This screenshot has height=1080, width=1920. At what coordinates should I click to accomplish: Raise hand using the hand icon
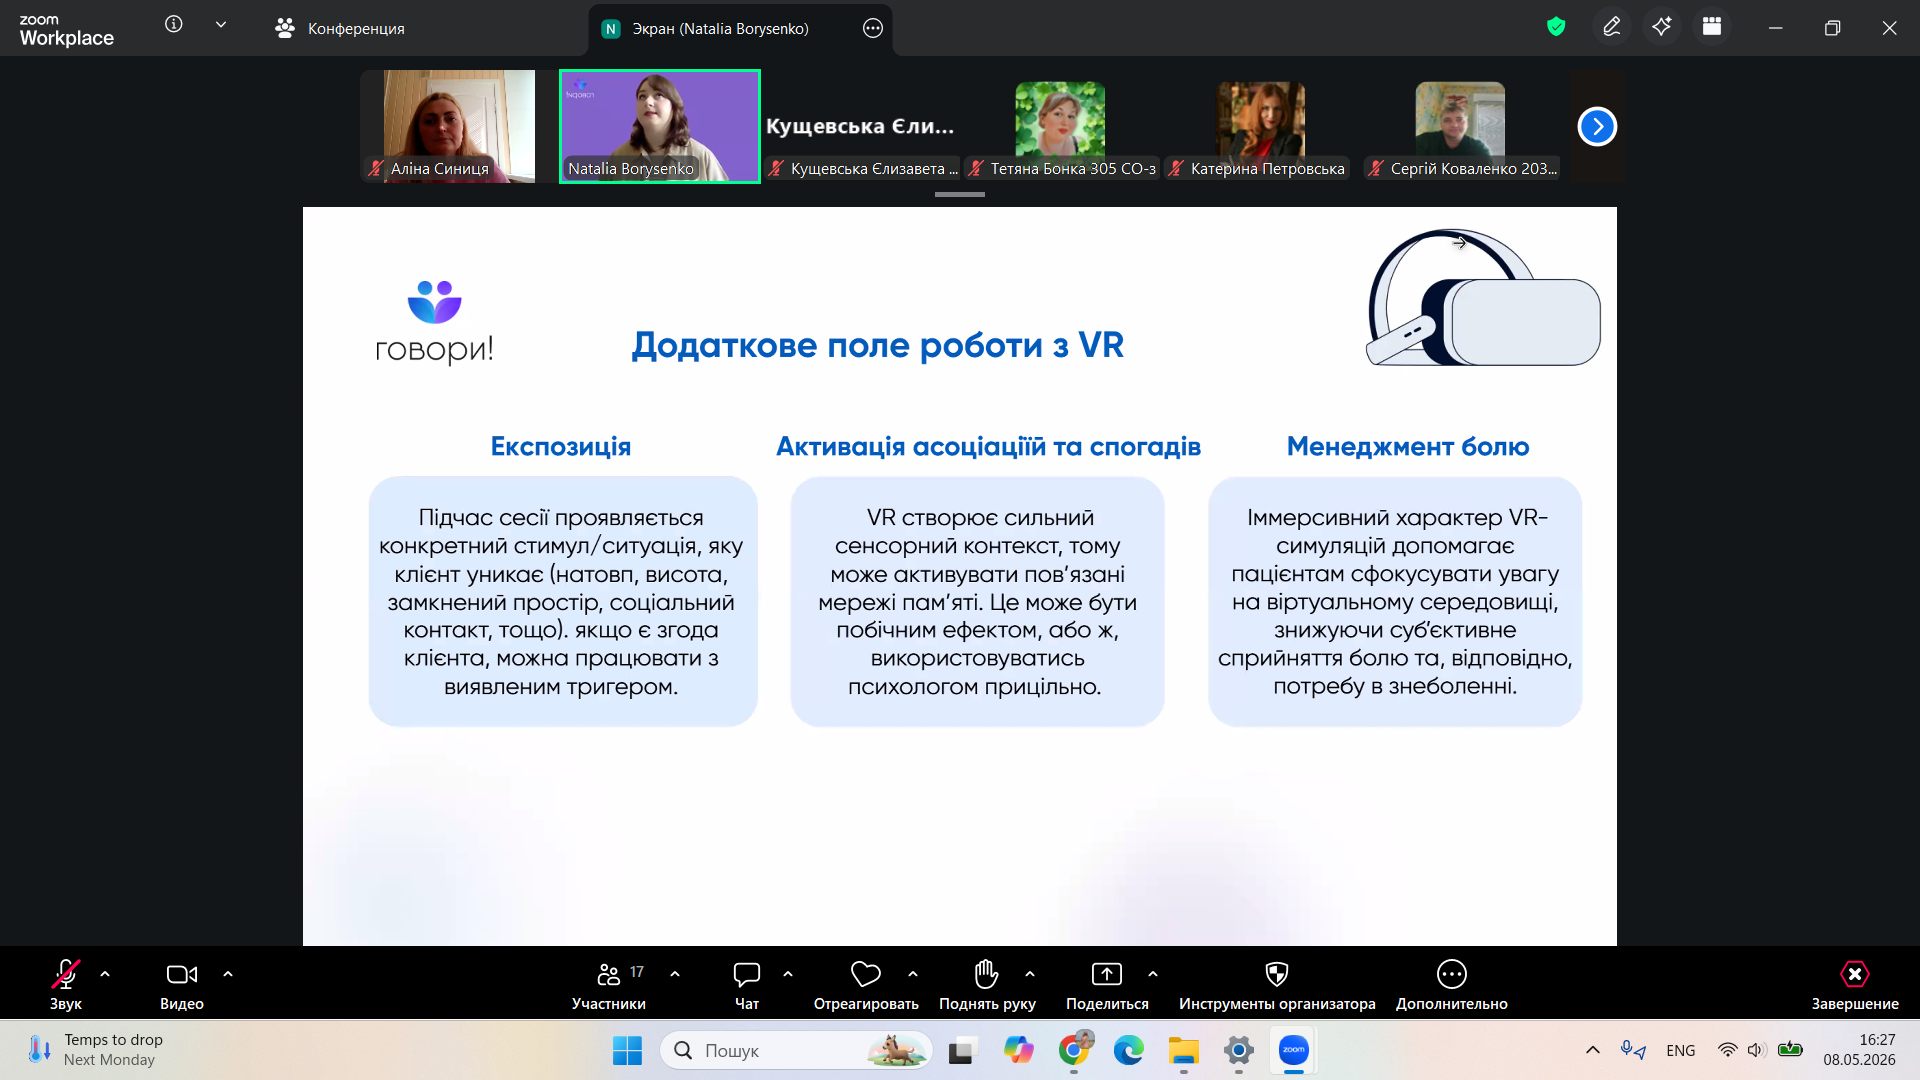987,974
